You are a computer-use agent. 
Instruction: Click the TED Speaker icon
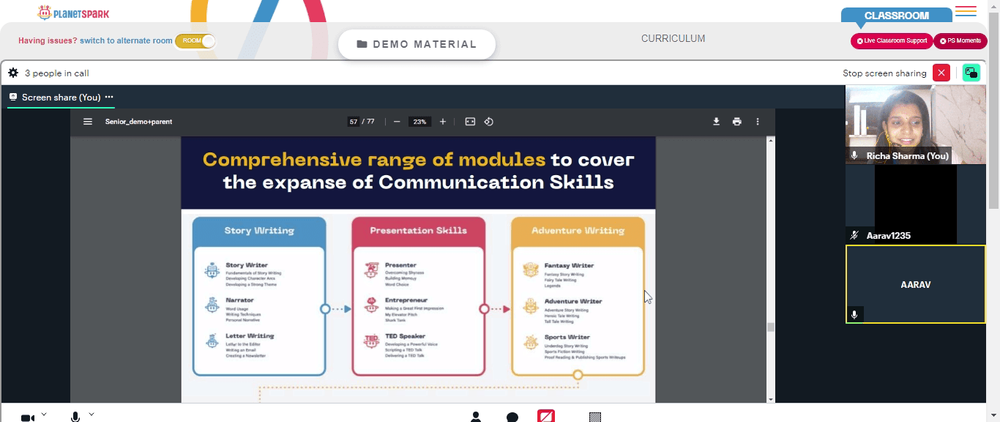click(371, 341)
